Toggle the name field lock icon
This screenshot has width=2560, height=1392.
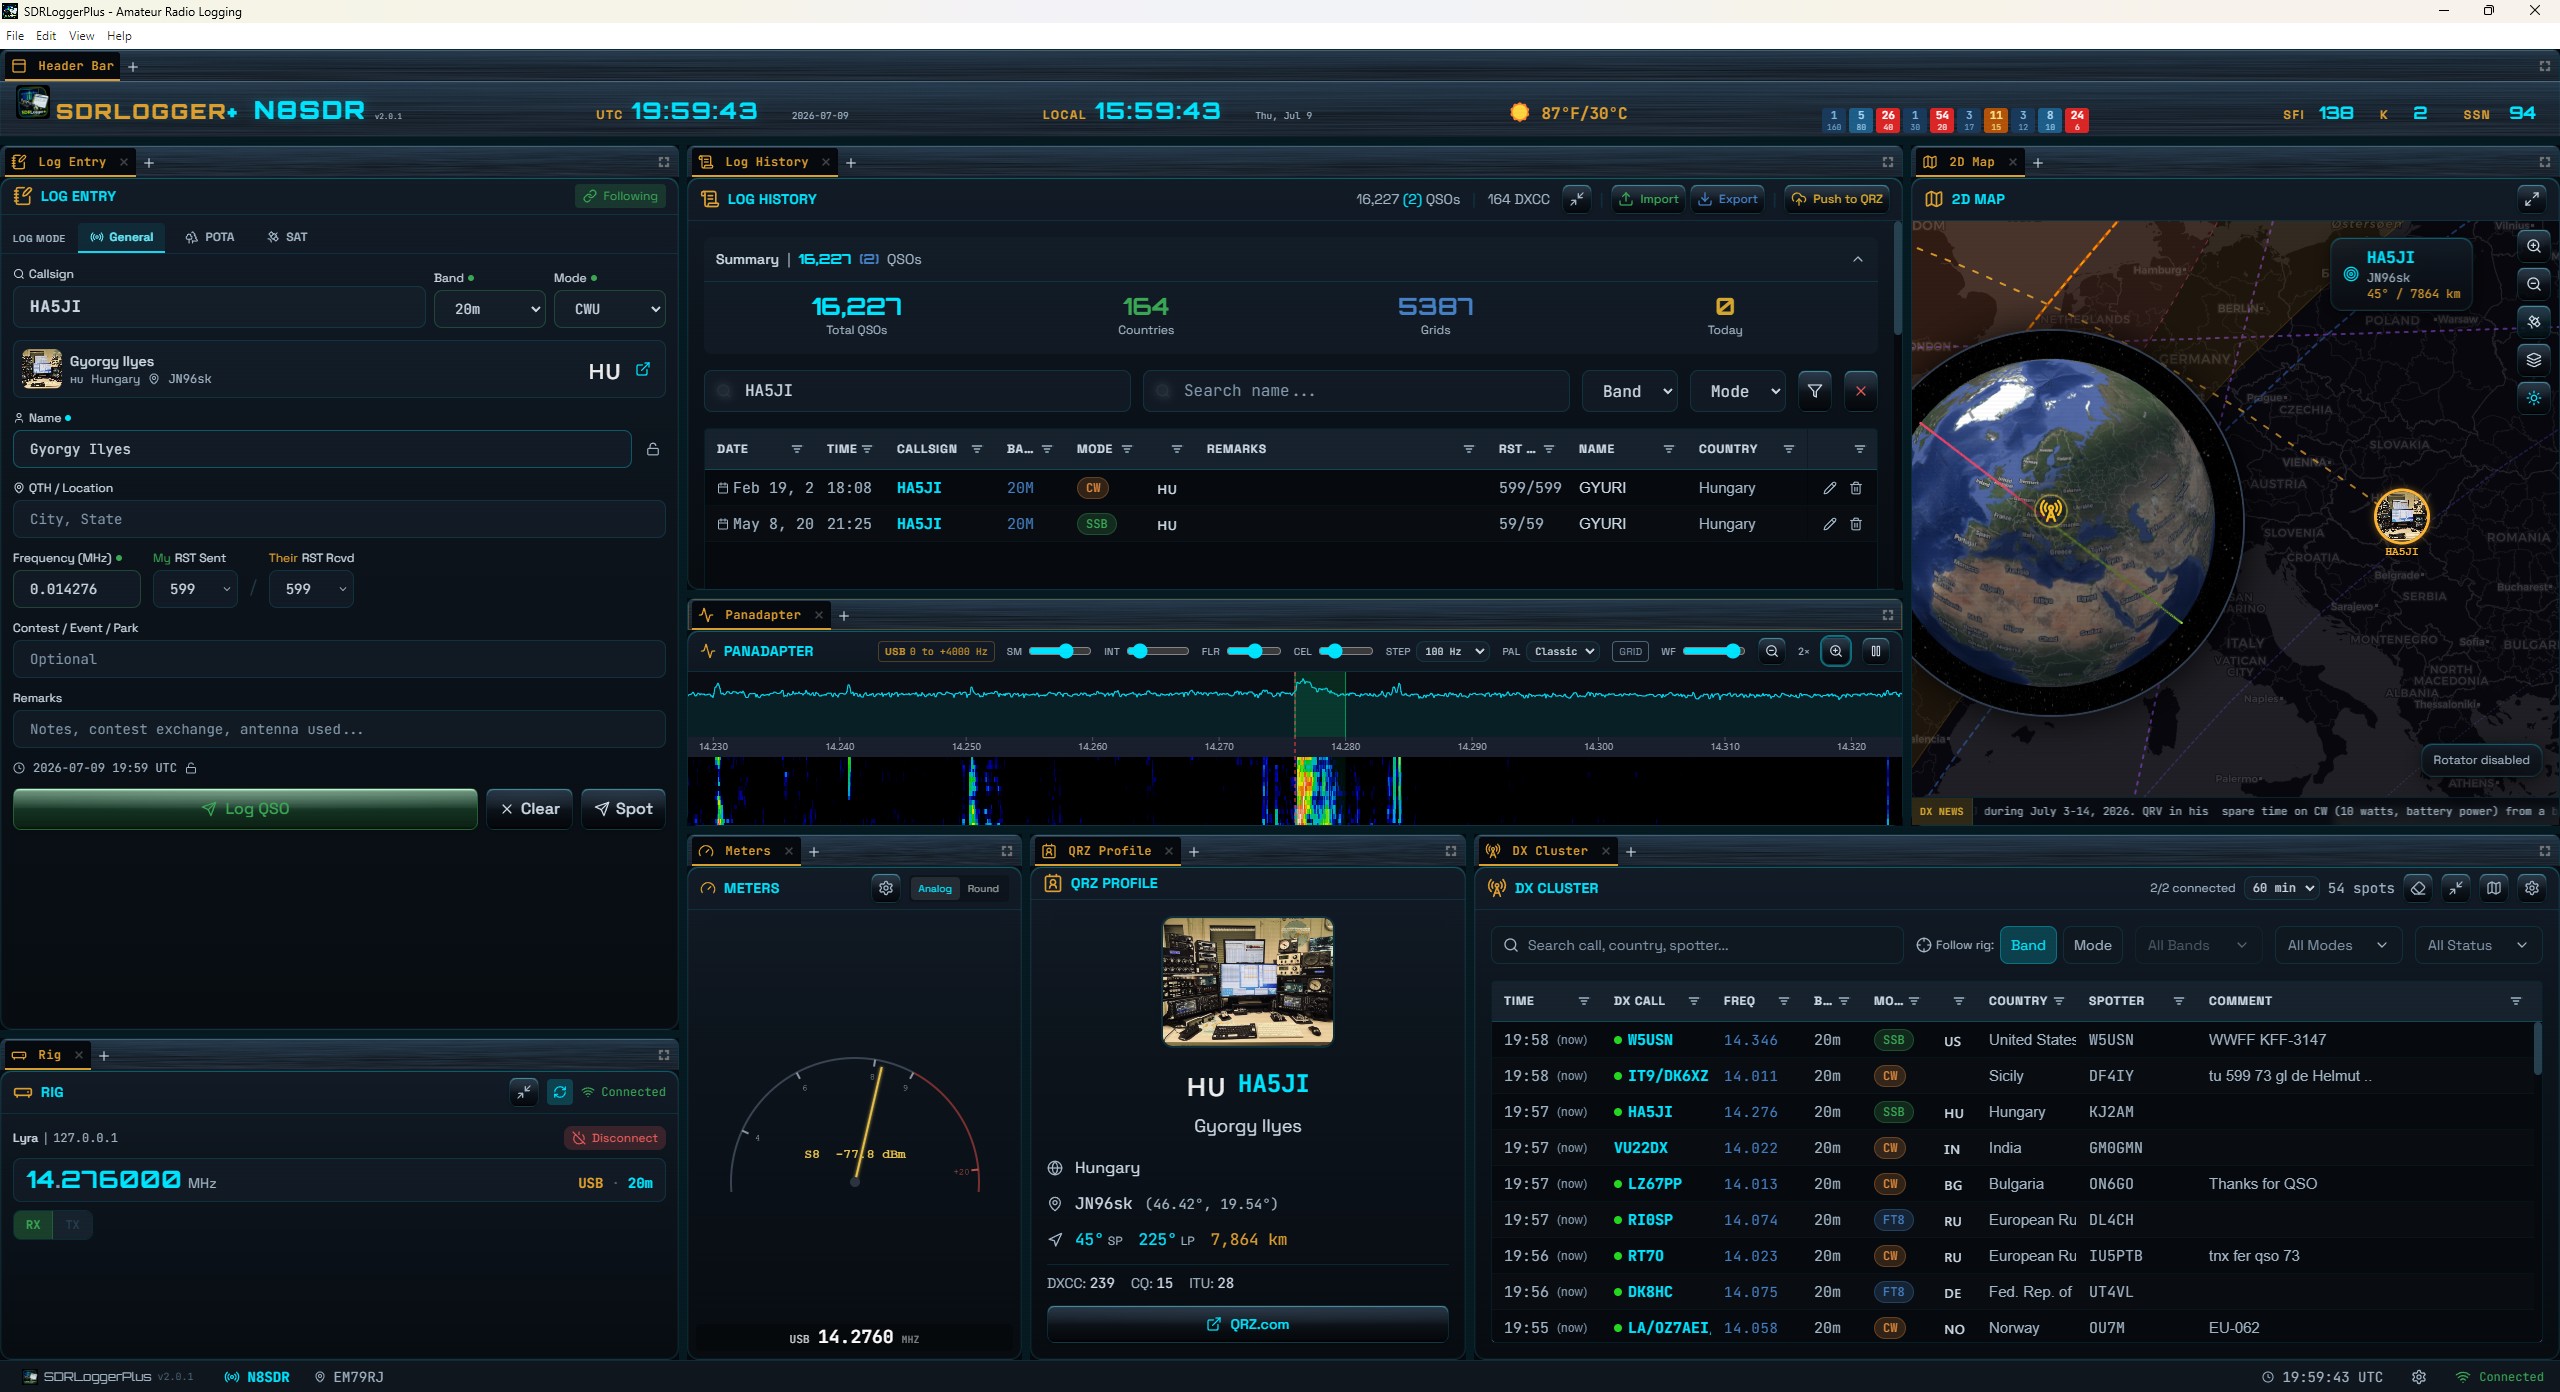(653, 450)
